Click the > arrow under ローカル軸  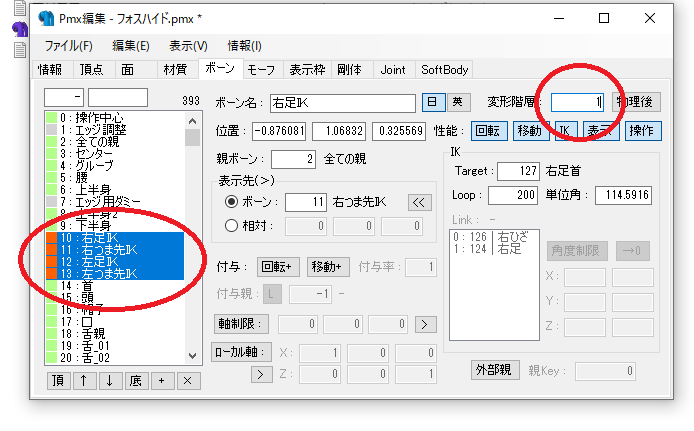pos(261,374)
